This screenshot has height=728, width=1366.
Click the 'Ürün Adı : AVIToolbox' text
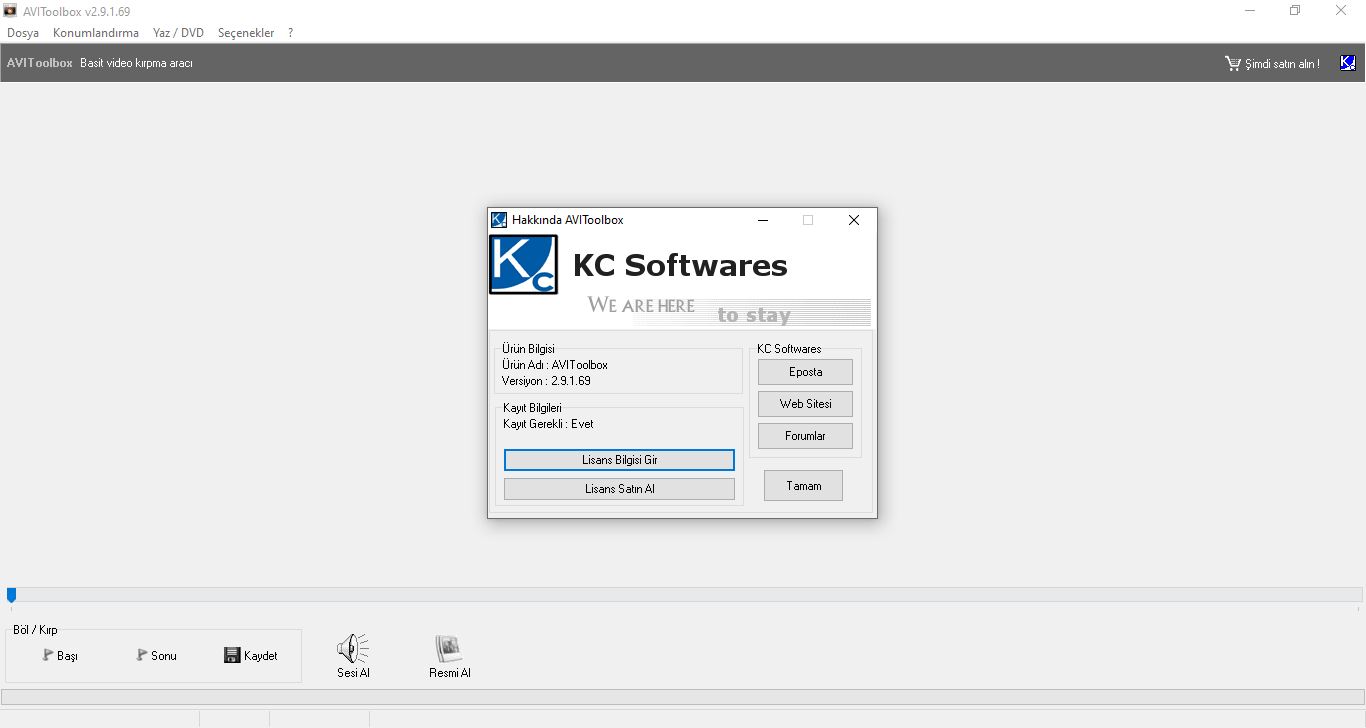pos(555,365)
